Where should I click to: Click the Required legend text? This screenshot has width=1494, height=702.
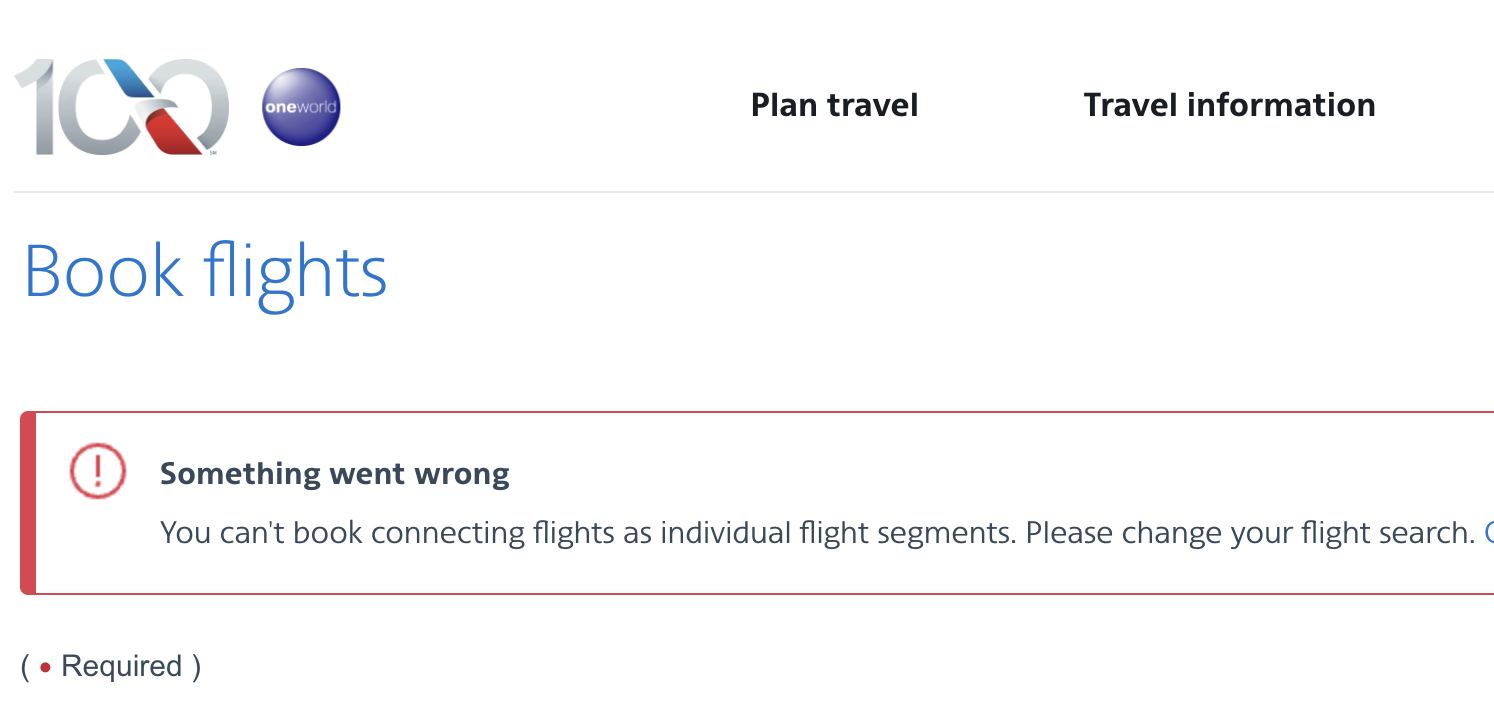(122, 667)
